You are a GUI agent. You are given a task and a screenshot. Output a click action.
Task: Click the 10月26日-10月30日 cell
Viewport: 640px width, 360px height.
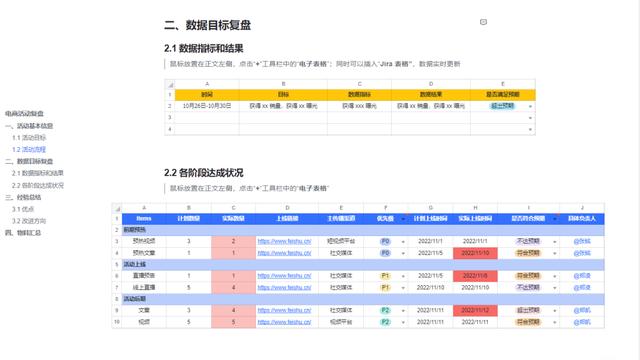pos(207,106)
